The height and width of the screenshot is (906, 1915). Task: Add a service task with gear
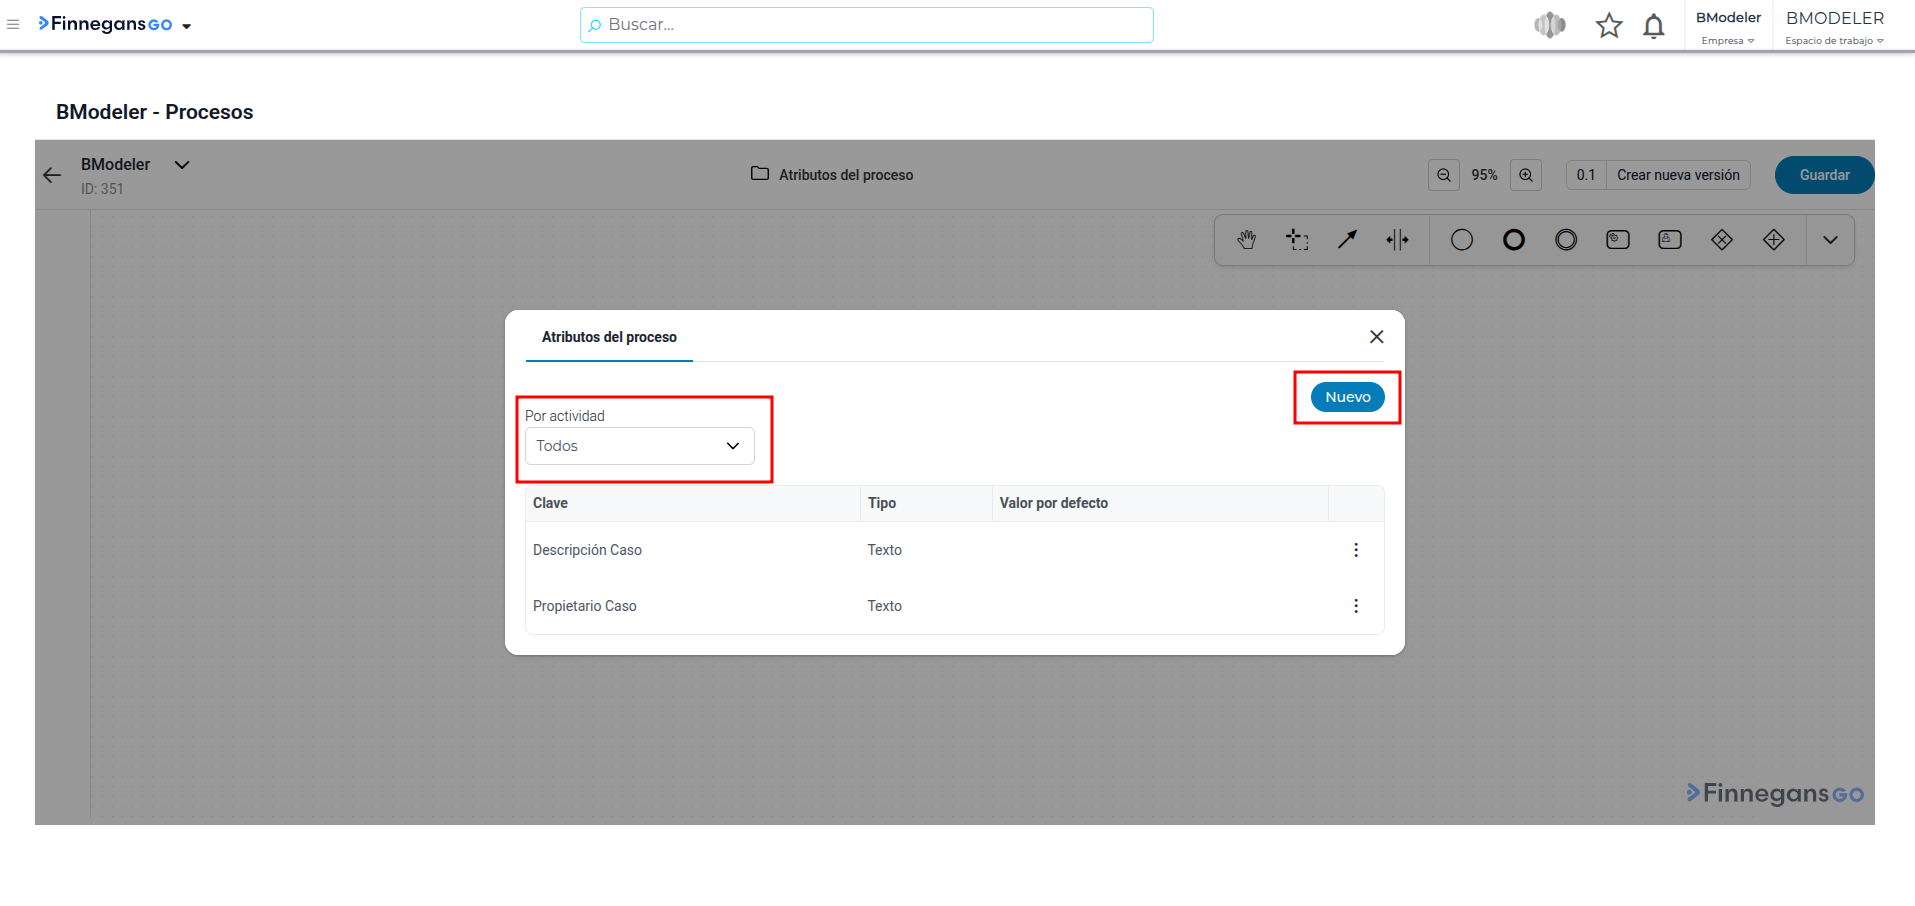coord(1618,240)
